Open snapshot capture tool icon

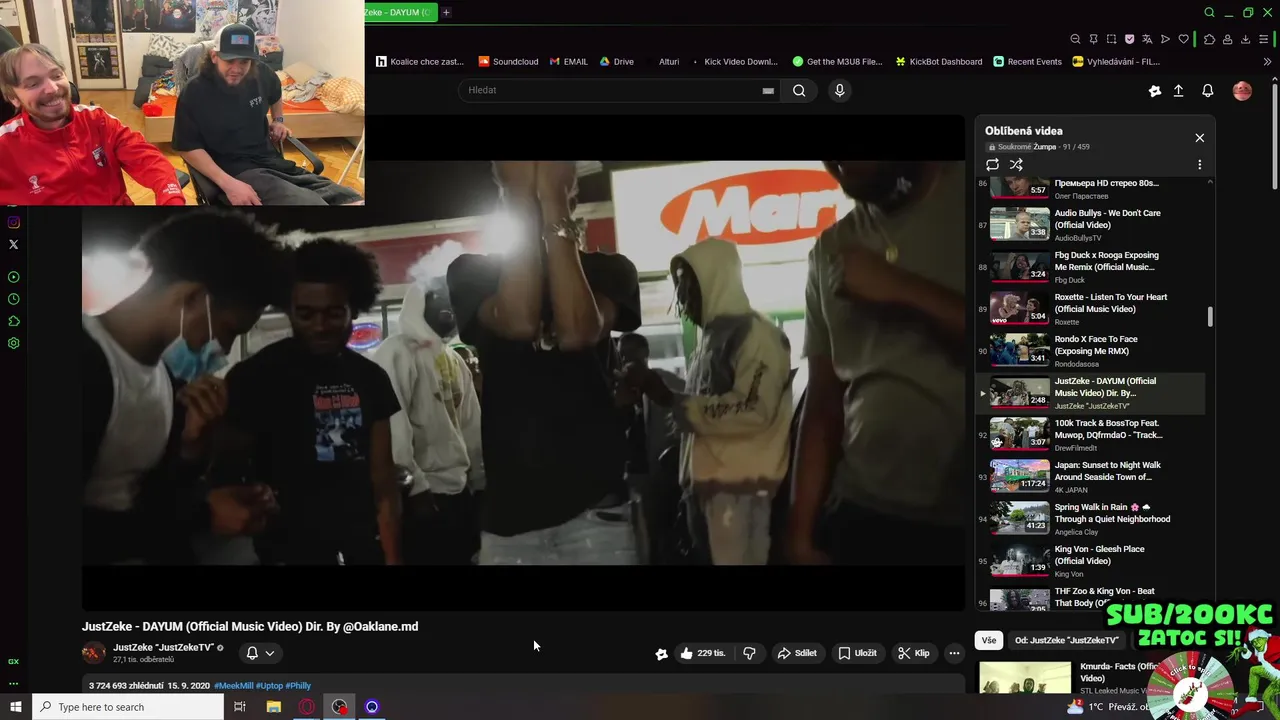click(x=1111, y=39)
